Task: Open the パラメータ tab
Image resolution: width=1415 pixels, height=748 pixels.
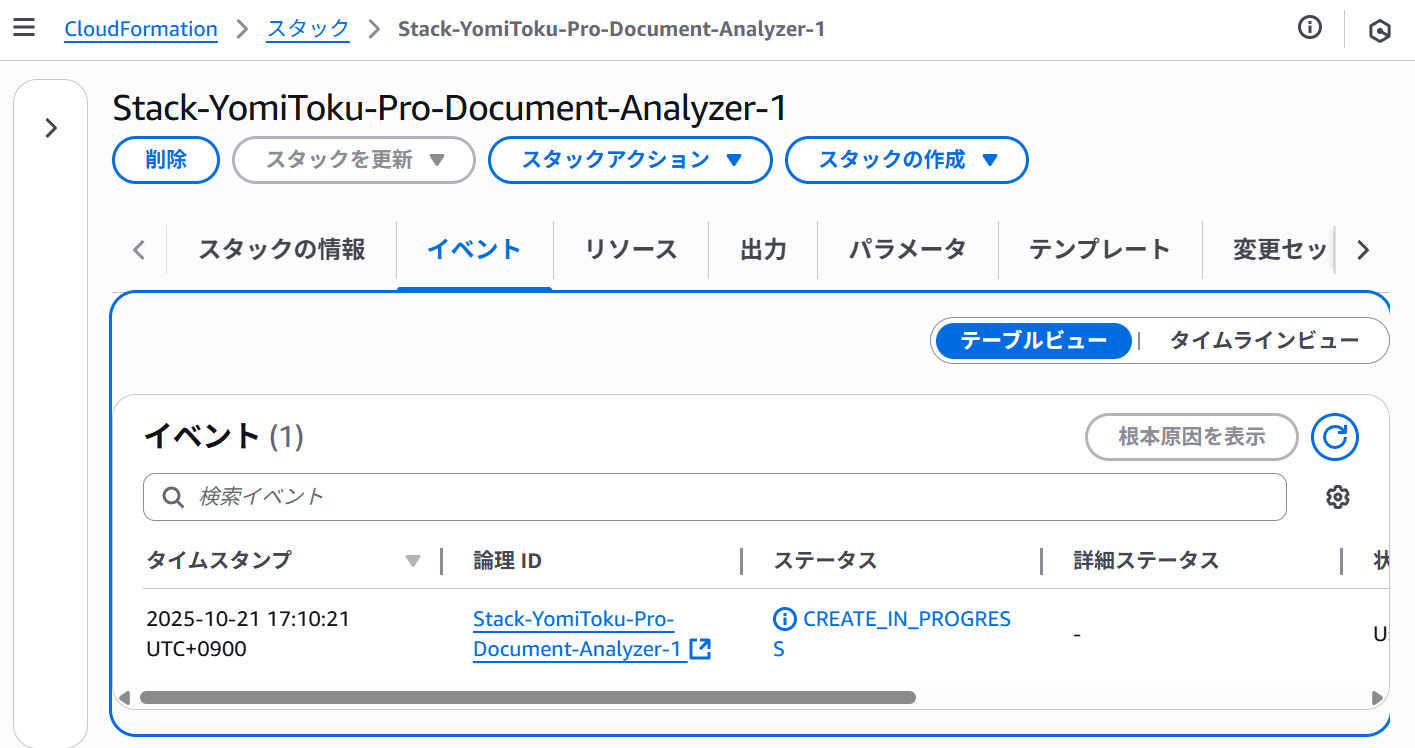Action: pos(907,250)
